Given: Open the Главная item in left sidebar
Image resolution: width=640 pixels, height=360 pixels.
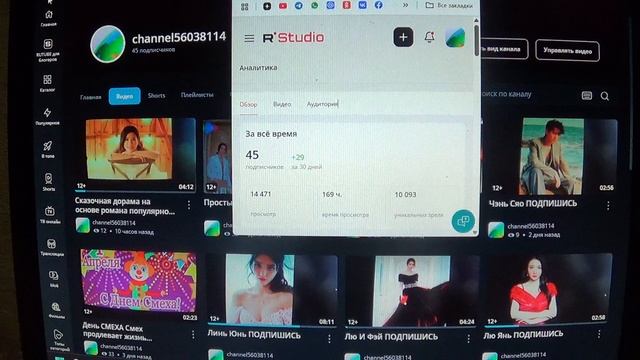Looking at the screenshot, I should [x=49, y=18].
